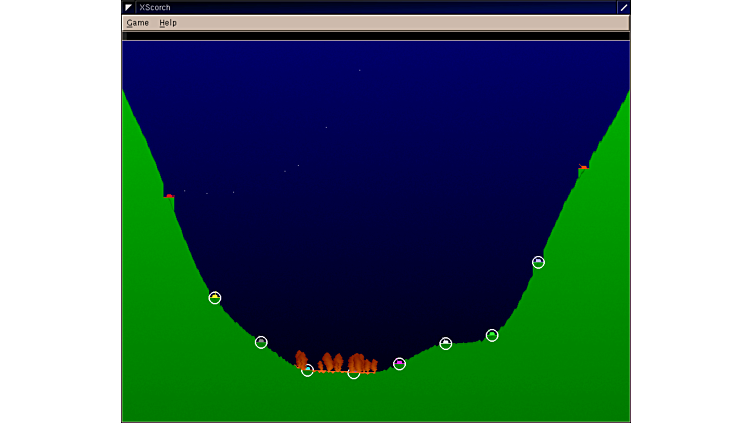This screenshot has width=752, height=423.
Task: Click the burning orange flames in the valley
Action: tap(335, 362)
